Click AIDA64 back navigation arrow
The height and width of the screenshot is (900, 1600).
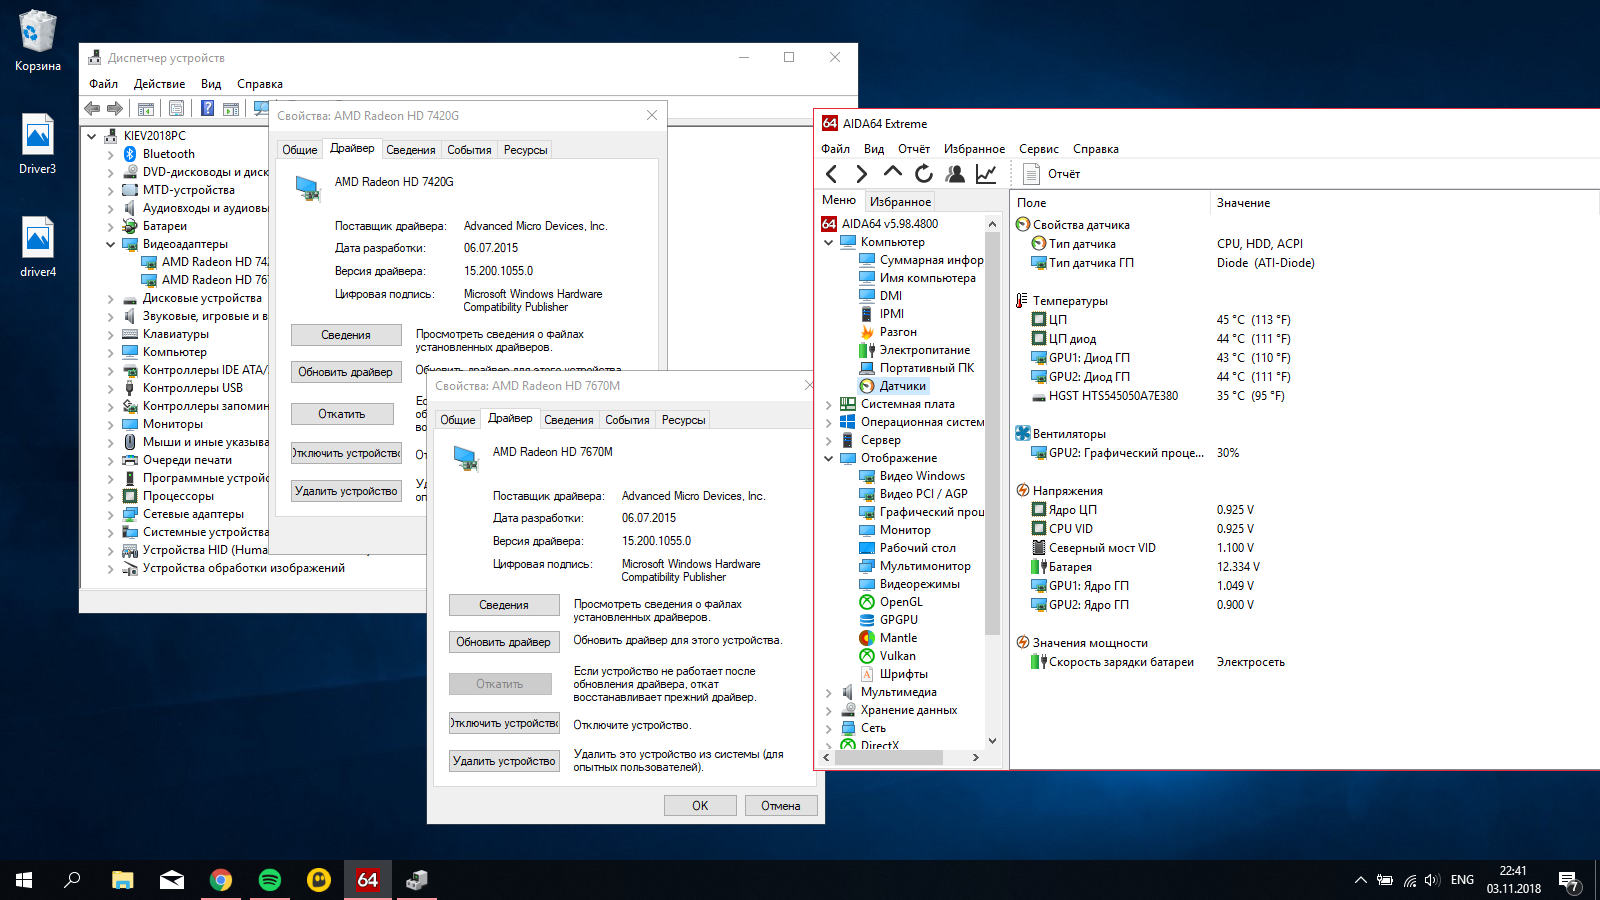831,174
